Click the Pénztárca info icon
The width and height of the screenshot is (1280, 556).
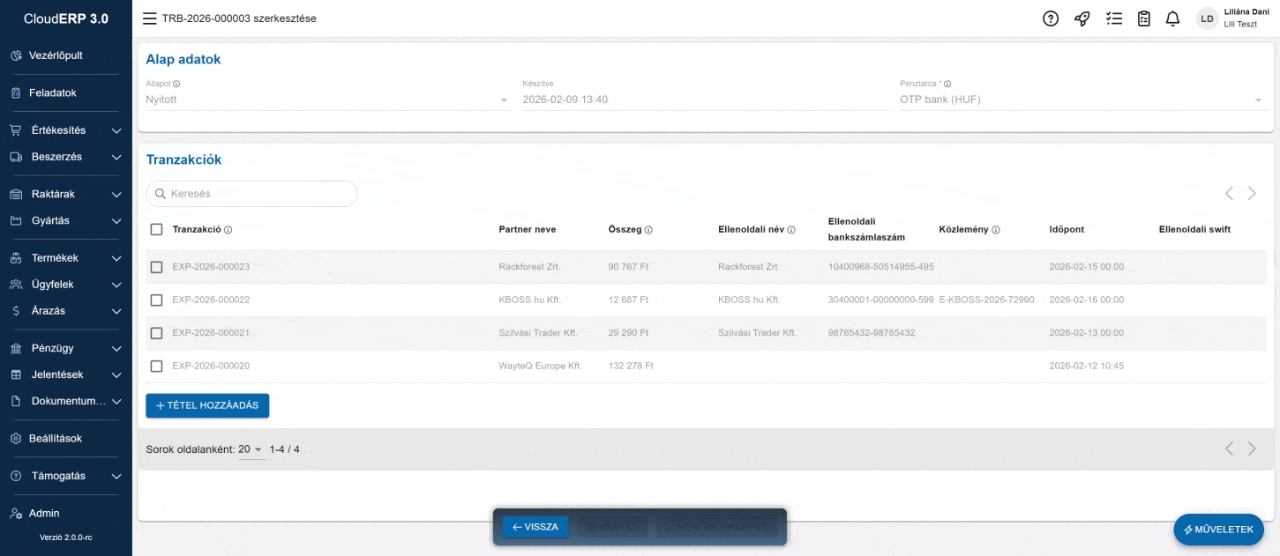[947, 84]
